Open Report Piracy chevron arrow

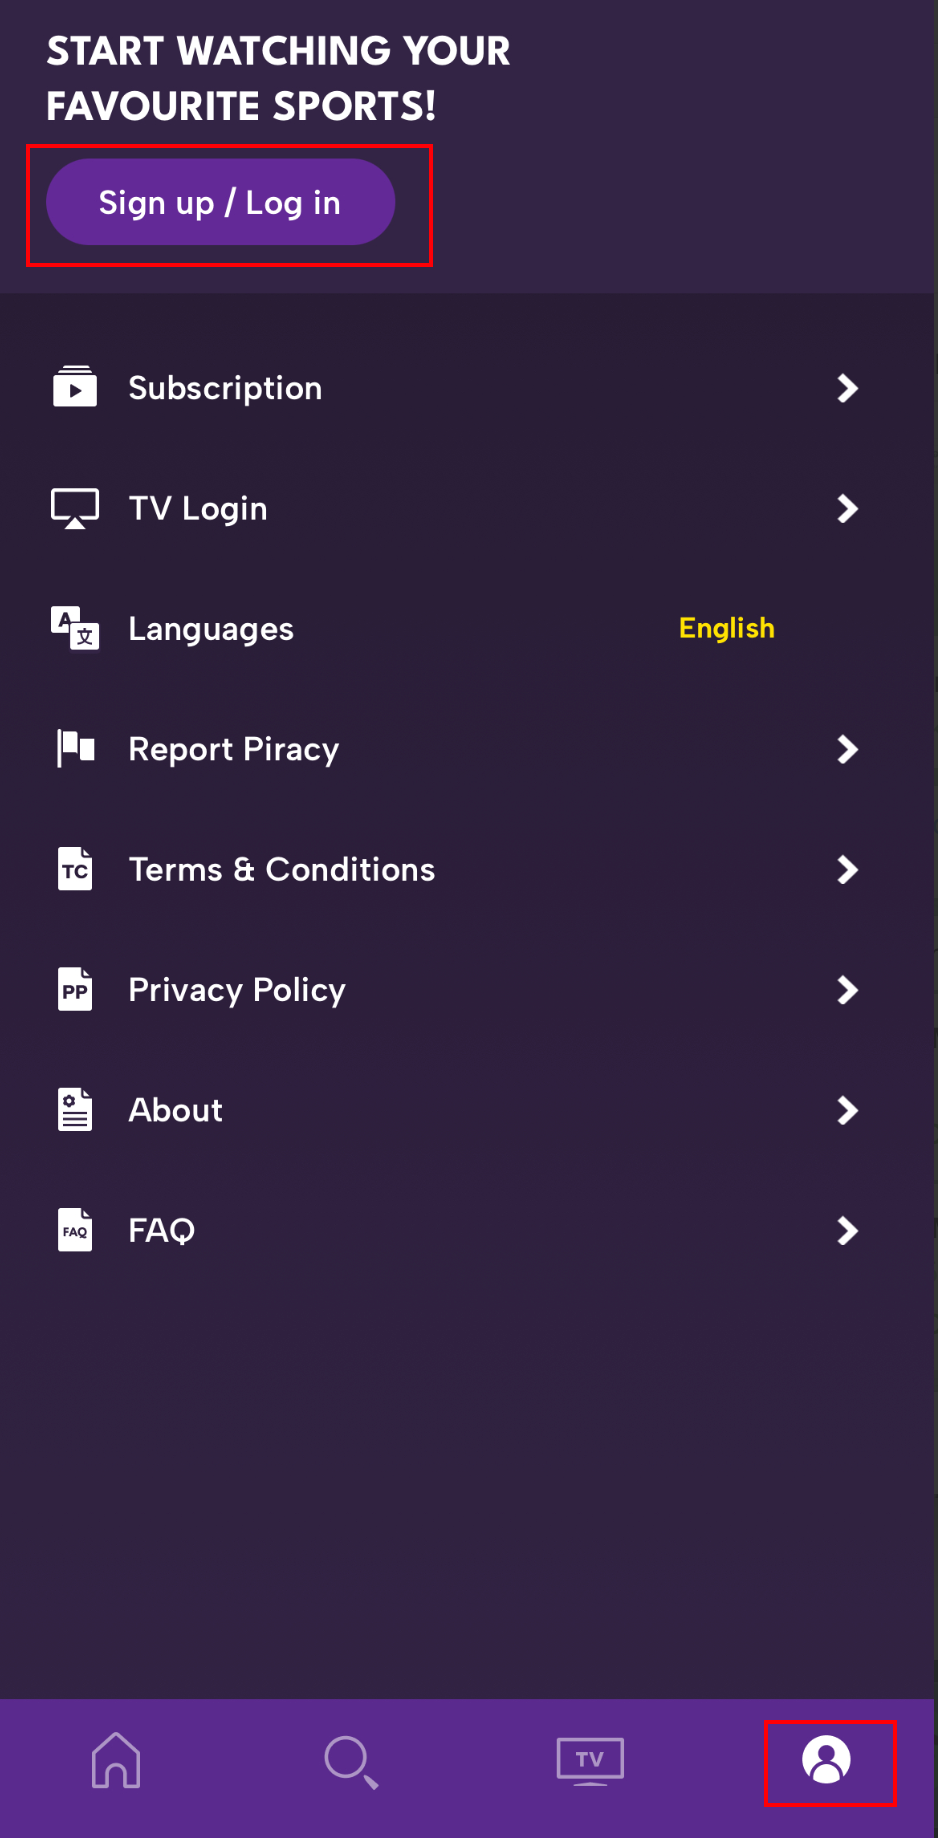click(x=848, y=749)
